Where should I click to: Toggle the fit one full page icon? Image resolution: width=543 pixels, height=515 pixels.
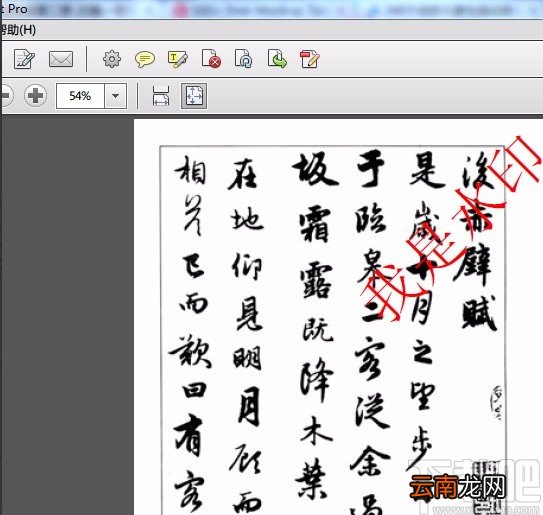194,96
